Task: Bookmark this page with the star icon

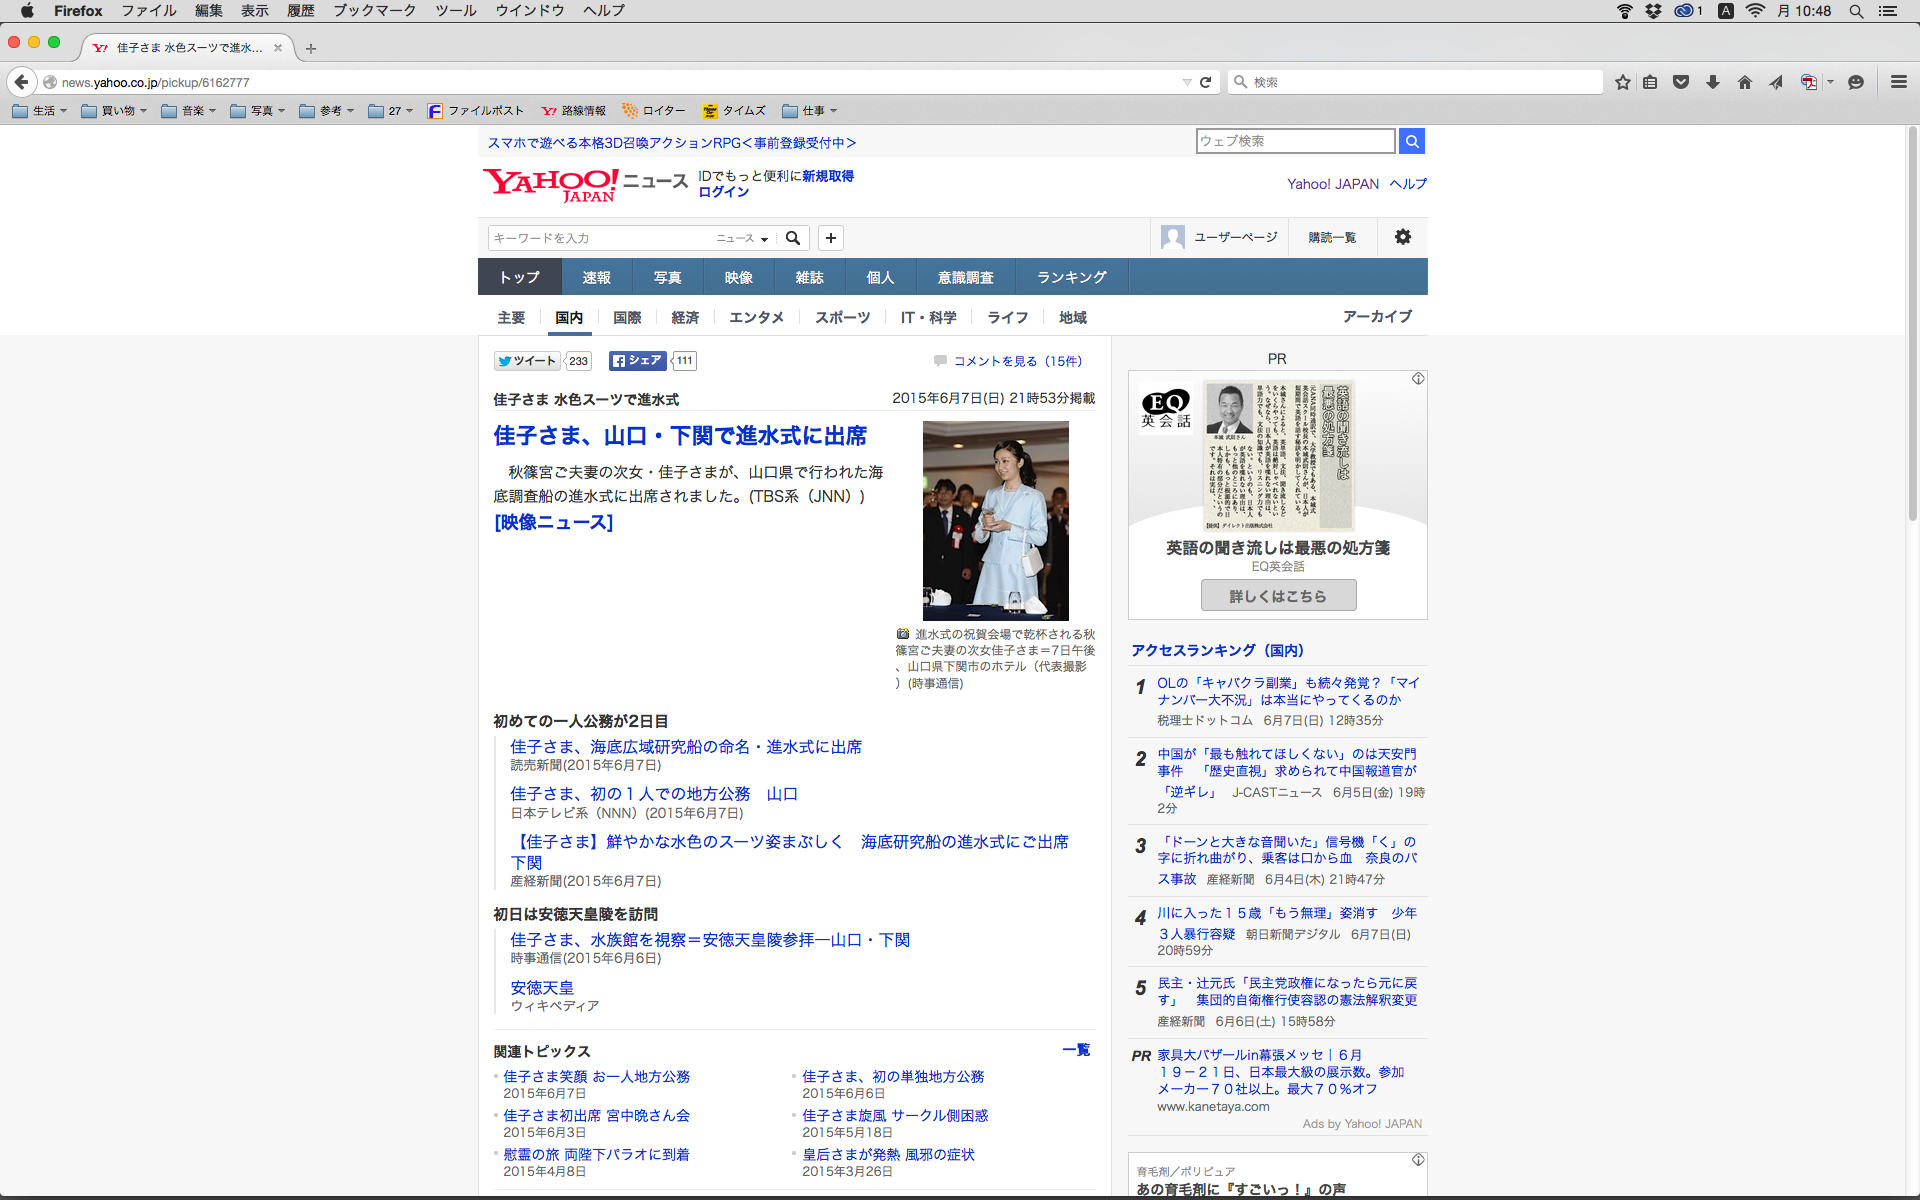Action: point(1622,82)
